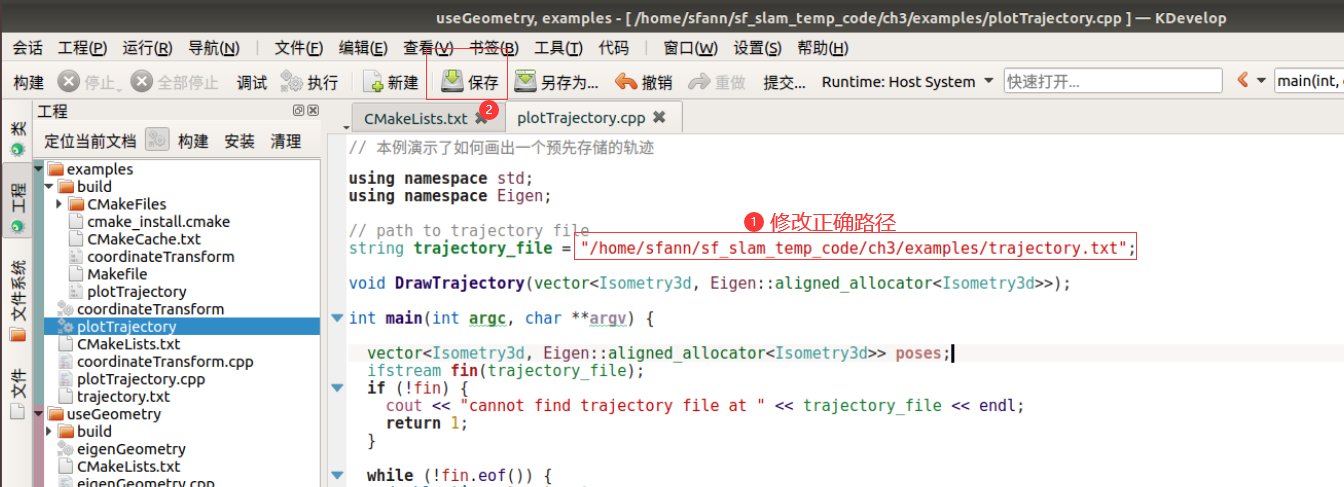Open the 设置(S) menu
This screenshot has height=487, width=1344.
pyautogui.click(x=758, y=48)
